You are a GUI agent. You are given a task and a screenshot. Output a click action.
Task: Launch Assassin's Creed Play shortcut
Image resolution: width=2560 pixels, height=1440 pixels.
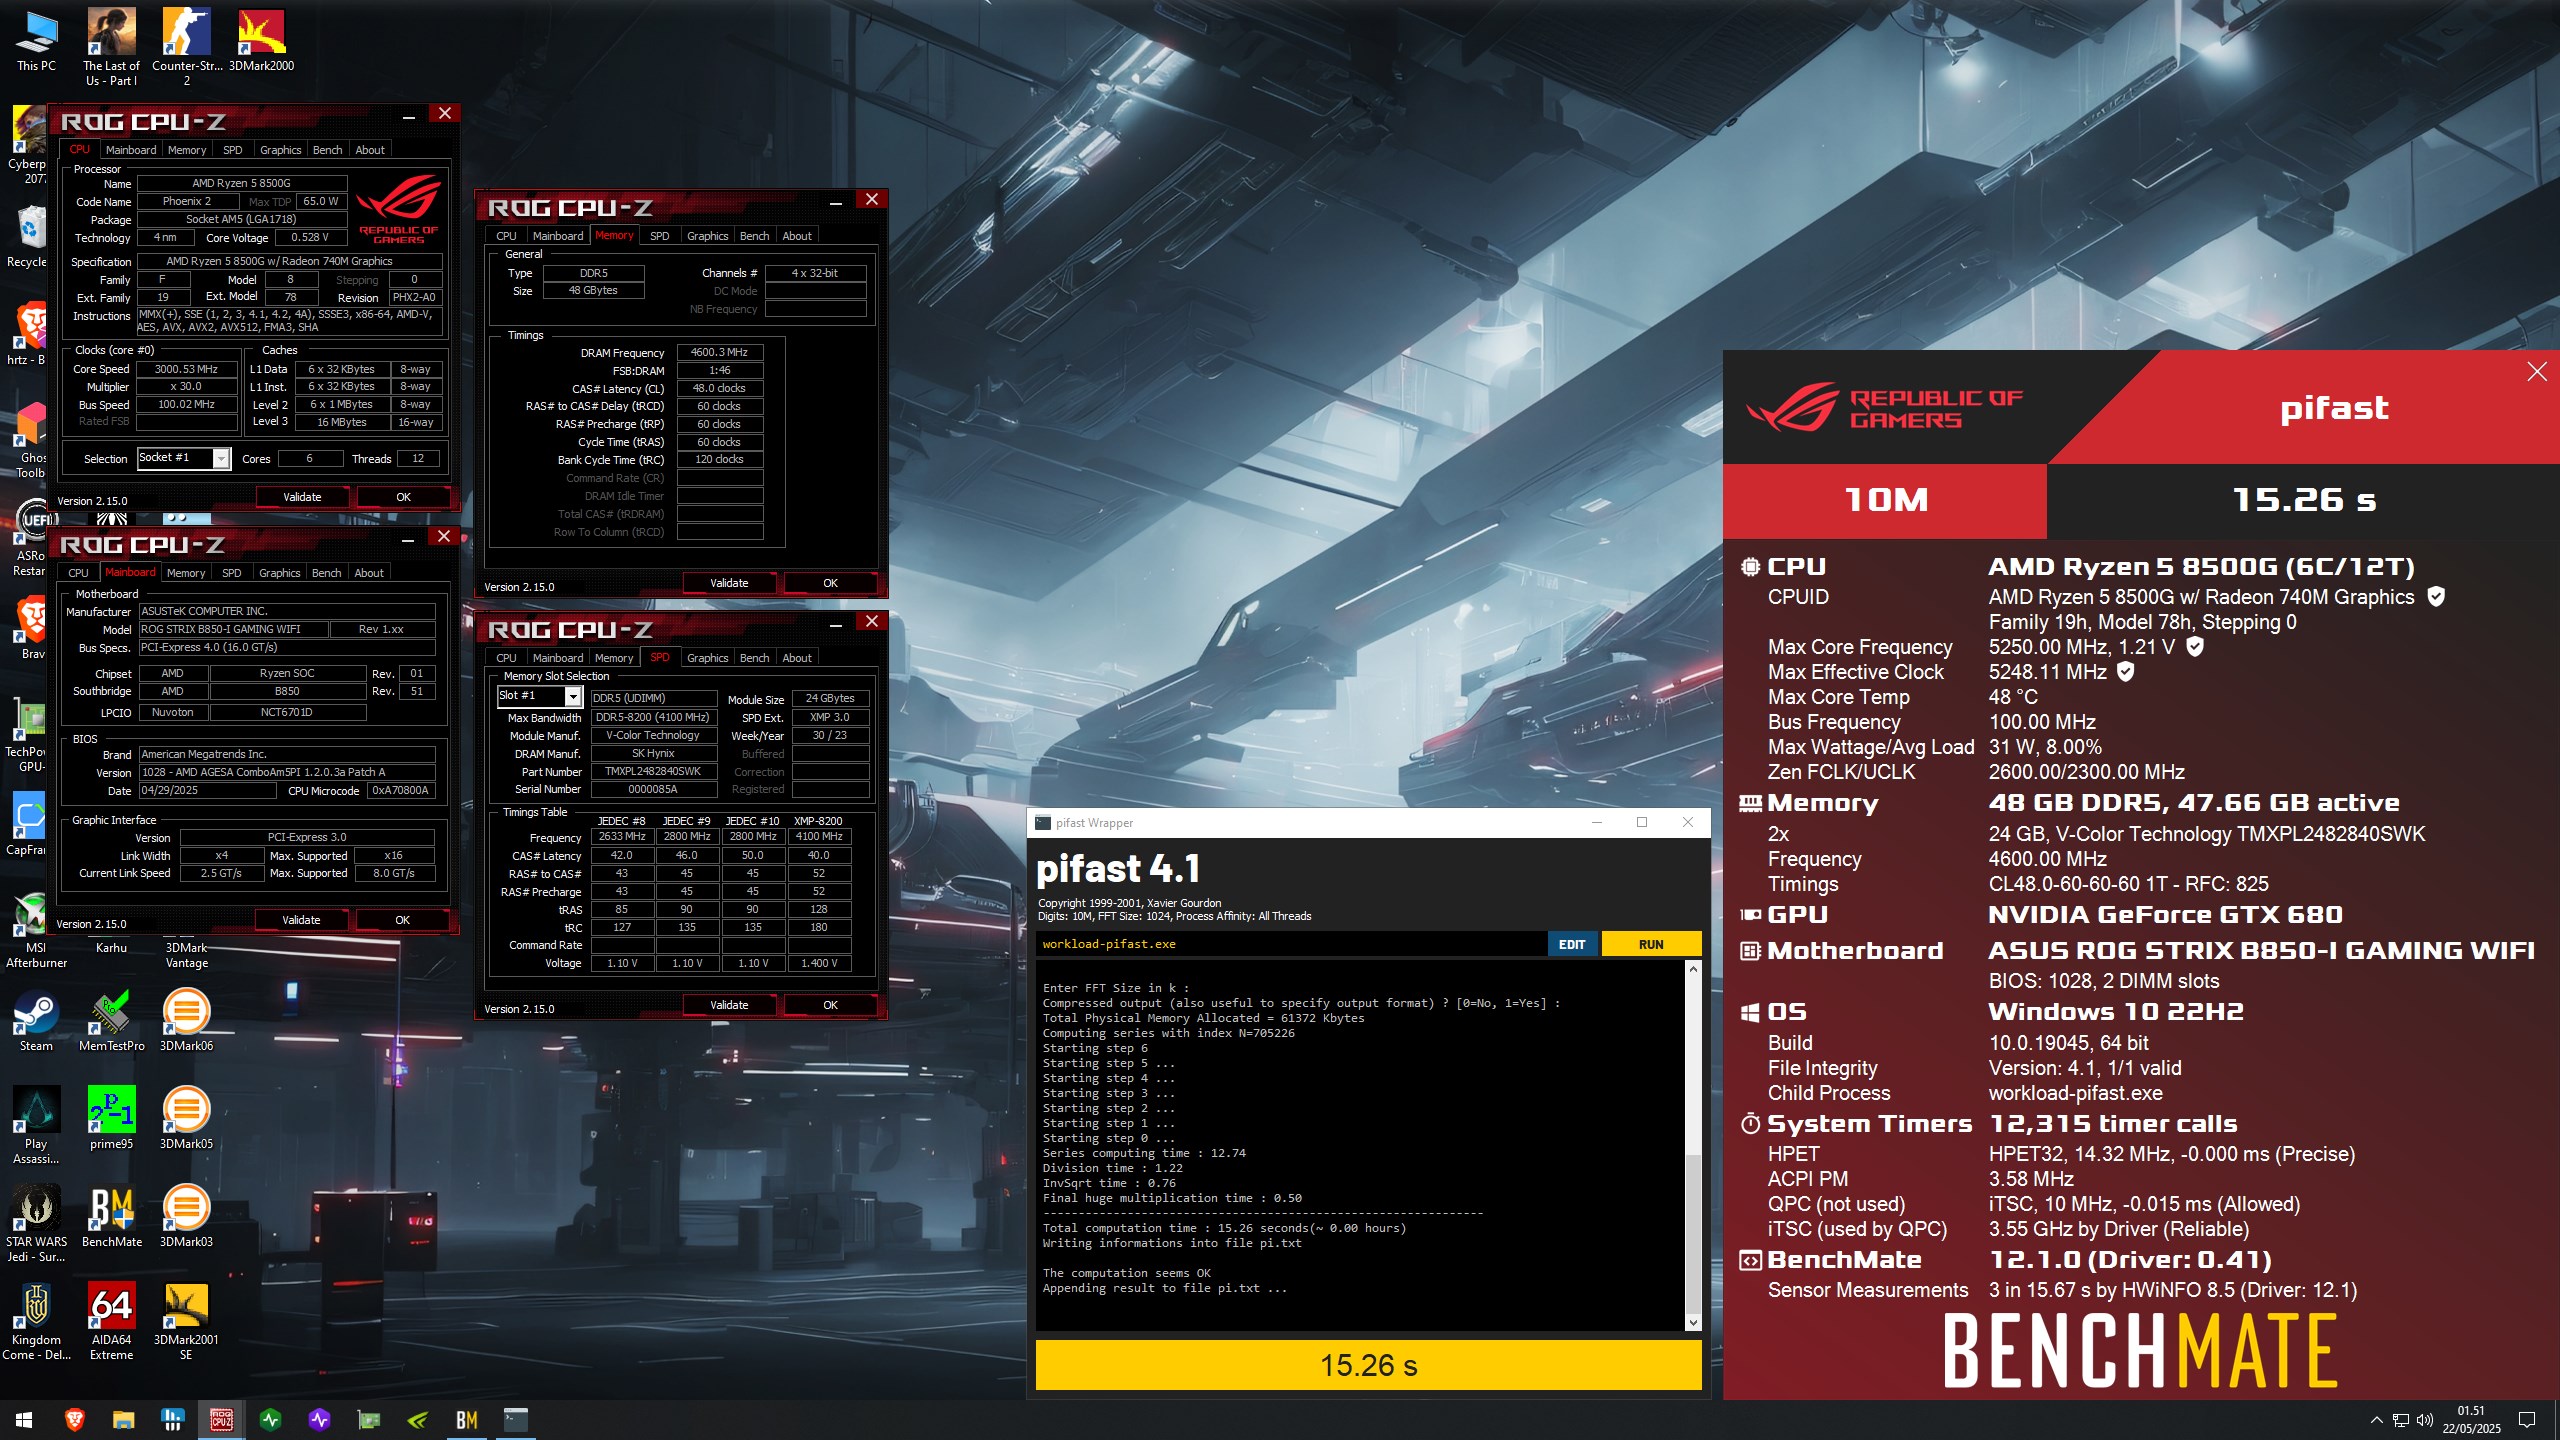(36, 1126)
